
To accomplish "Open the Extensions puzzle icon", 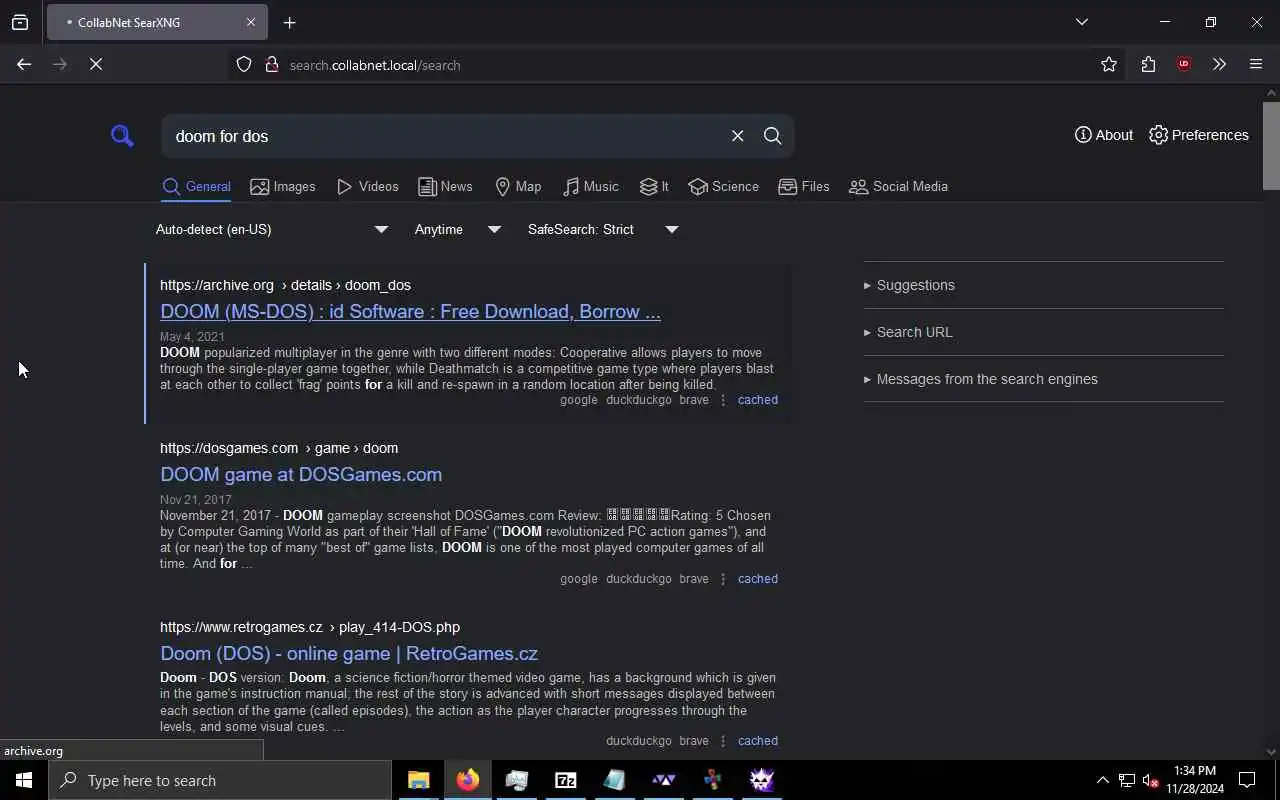I will (1148, 65).
